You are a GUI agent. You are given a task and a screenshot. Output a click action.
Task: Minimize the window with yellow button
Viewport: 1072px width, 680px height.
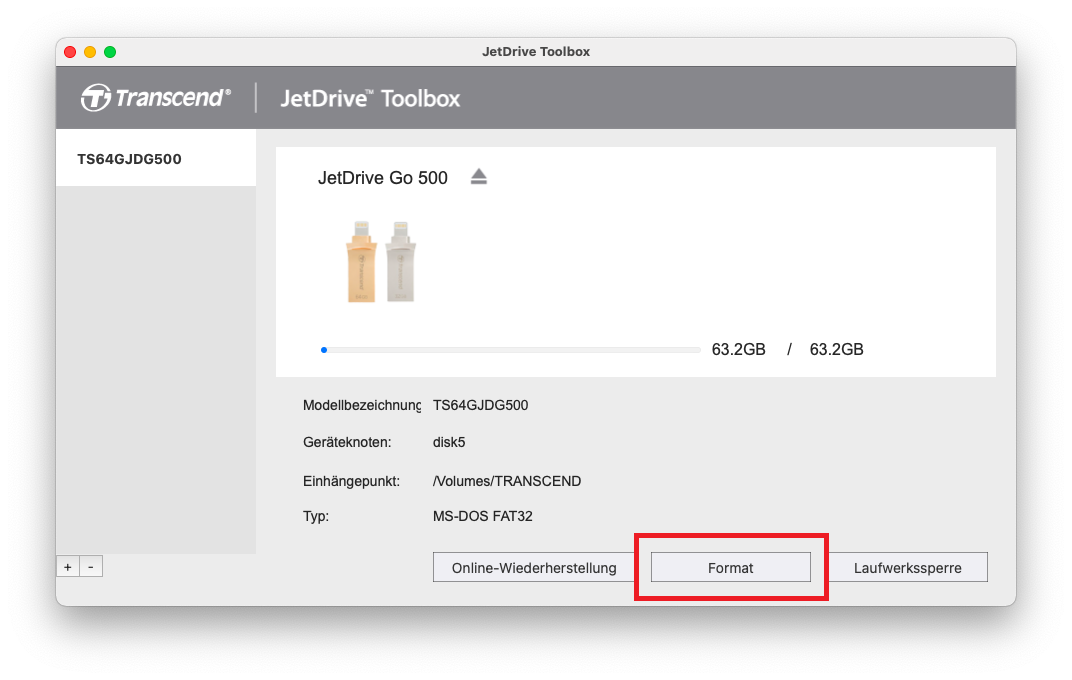90,52
